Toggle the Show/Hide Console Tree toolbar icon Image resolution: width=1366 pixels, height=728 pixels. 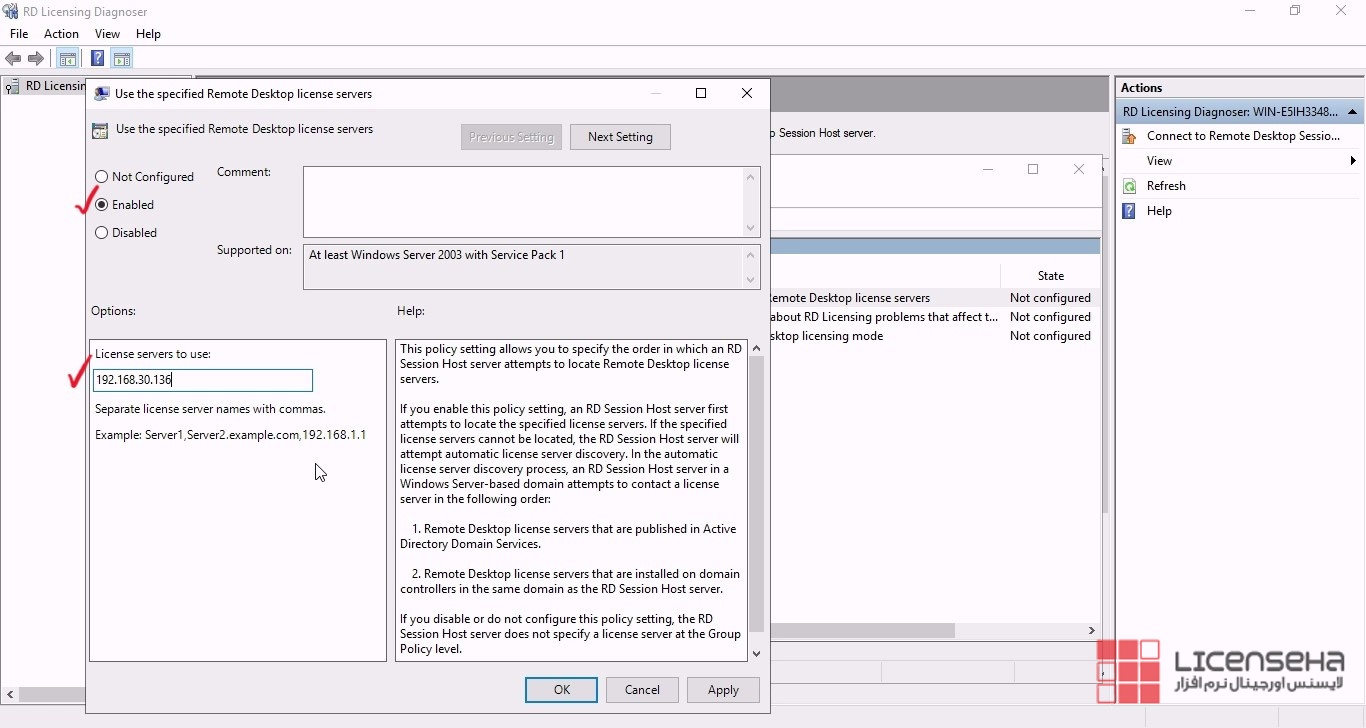click(x=67, y=59)
